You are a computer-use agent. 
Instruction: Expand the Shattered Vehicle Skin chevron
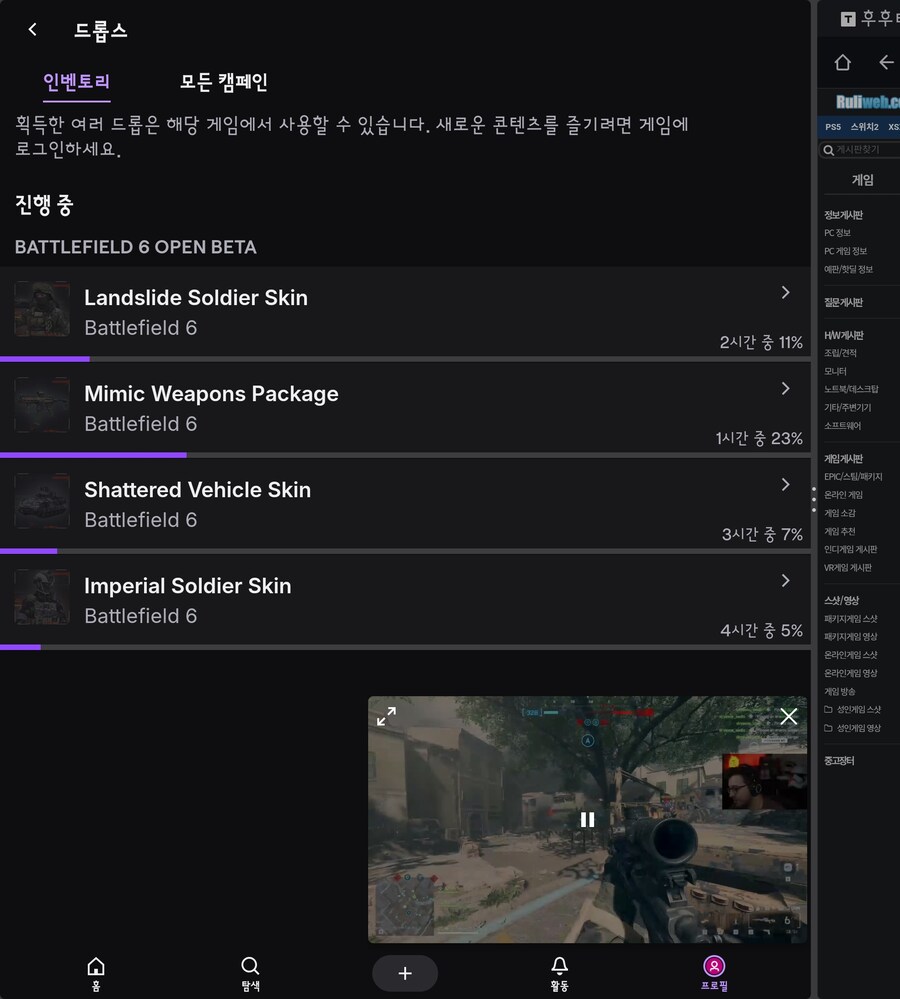click(x=785, y=485)
